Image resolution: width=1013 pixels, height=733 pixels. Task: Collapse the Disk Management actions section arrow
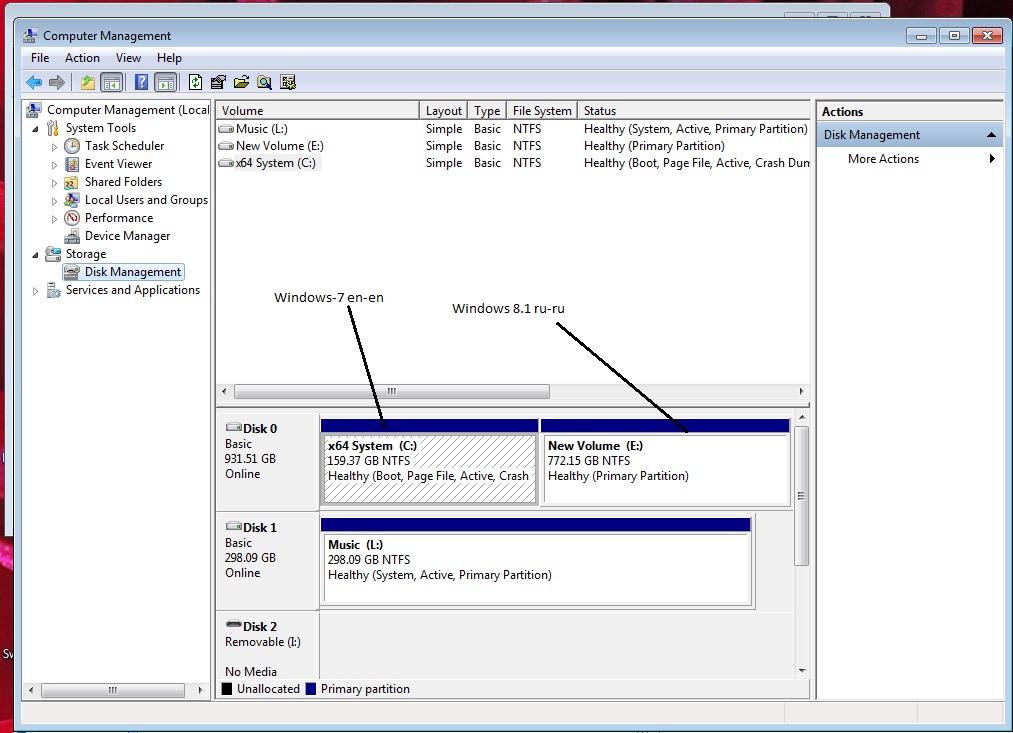(991, 135)
